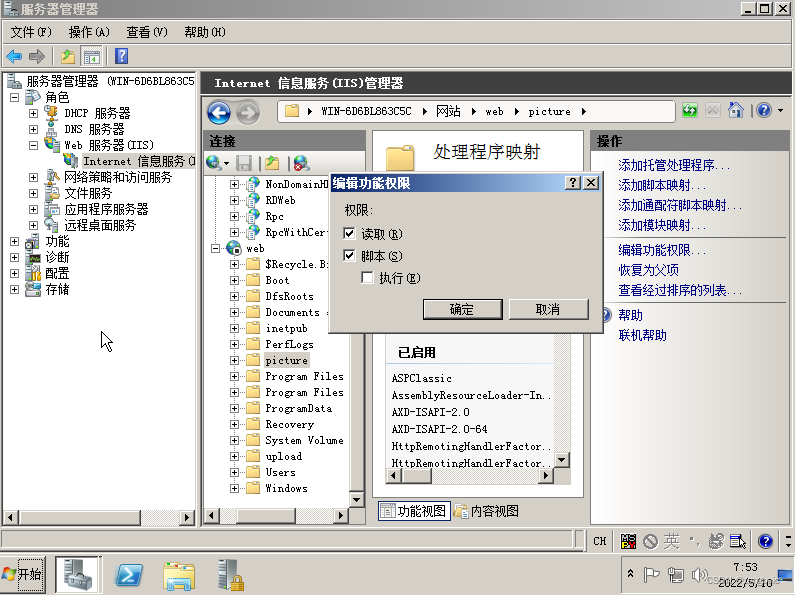Click the volume speaker tray icon
Viewport: 795px width, 595px height.
[x=699, y=575]
